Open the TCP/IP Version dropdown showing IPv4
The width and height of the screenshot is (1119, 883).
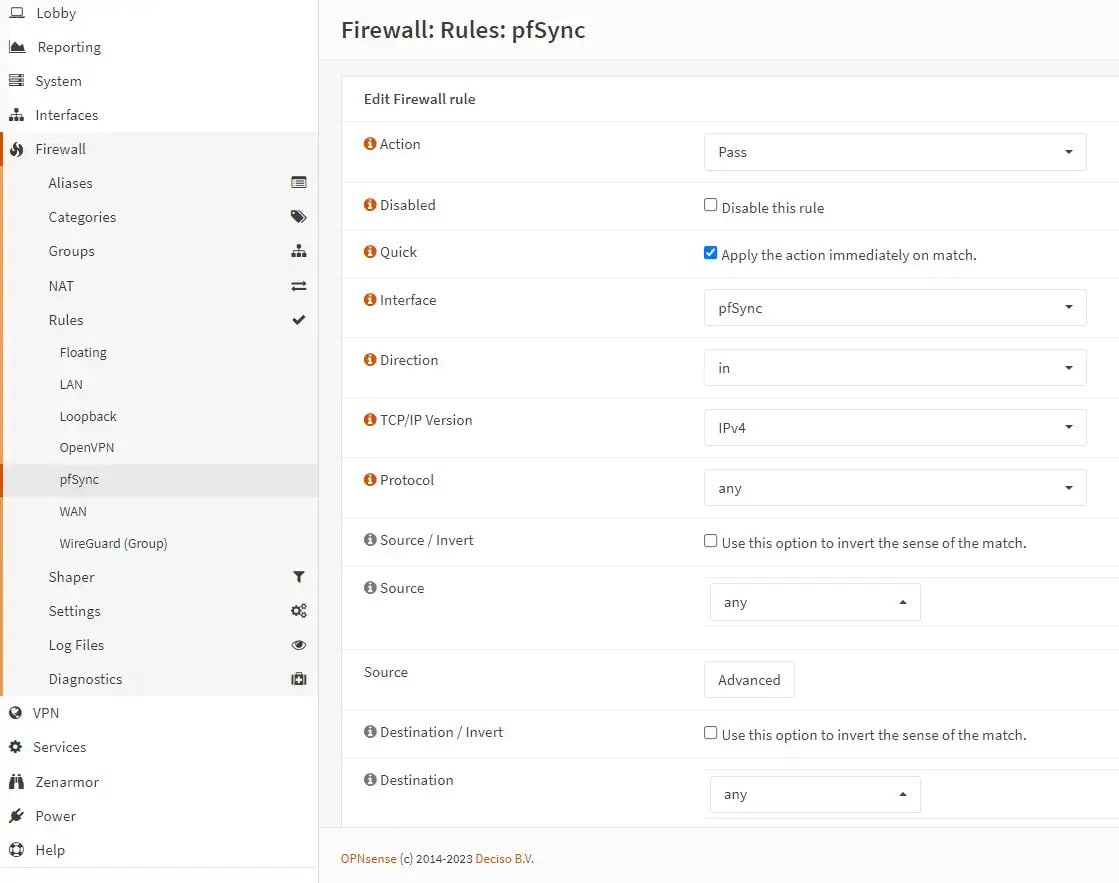895,428
